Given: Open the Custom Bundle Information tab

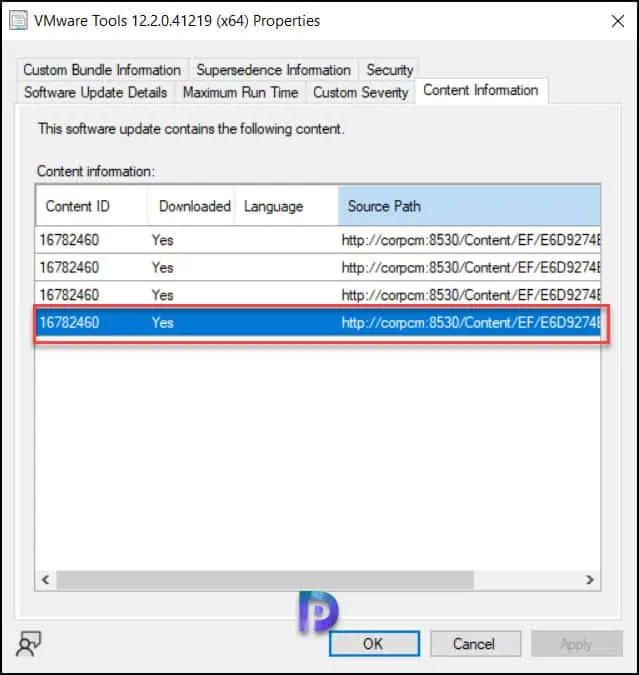Looking at the screenshot, I should pos(102,70).
